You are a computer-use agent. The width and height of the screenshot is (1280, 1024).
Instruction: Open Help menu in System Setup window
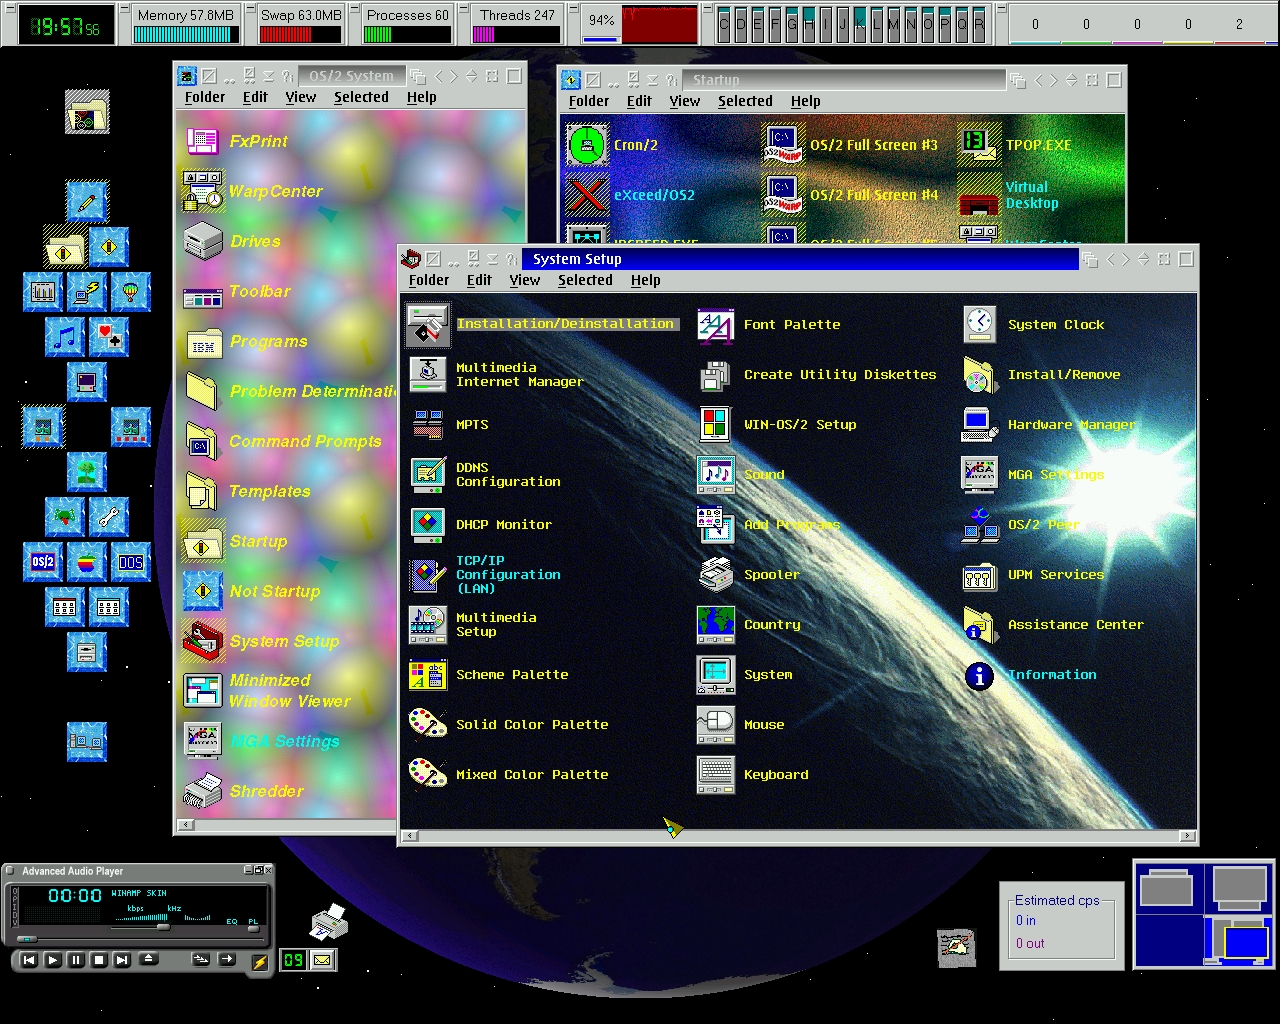[x=646, y=280]
